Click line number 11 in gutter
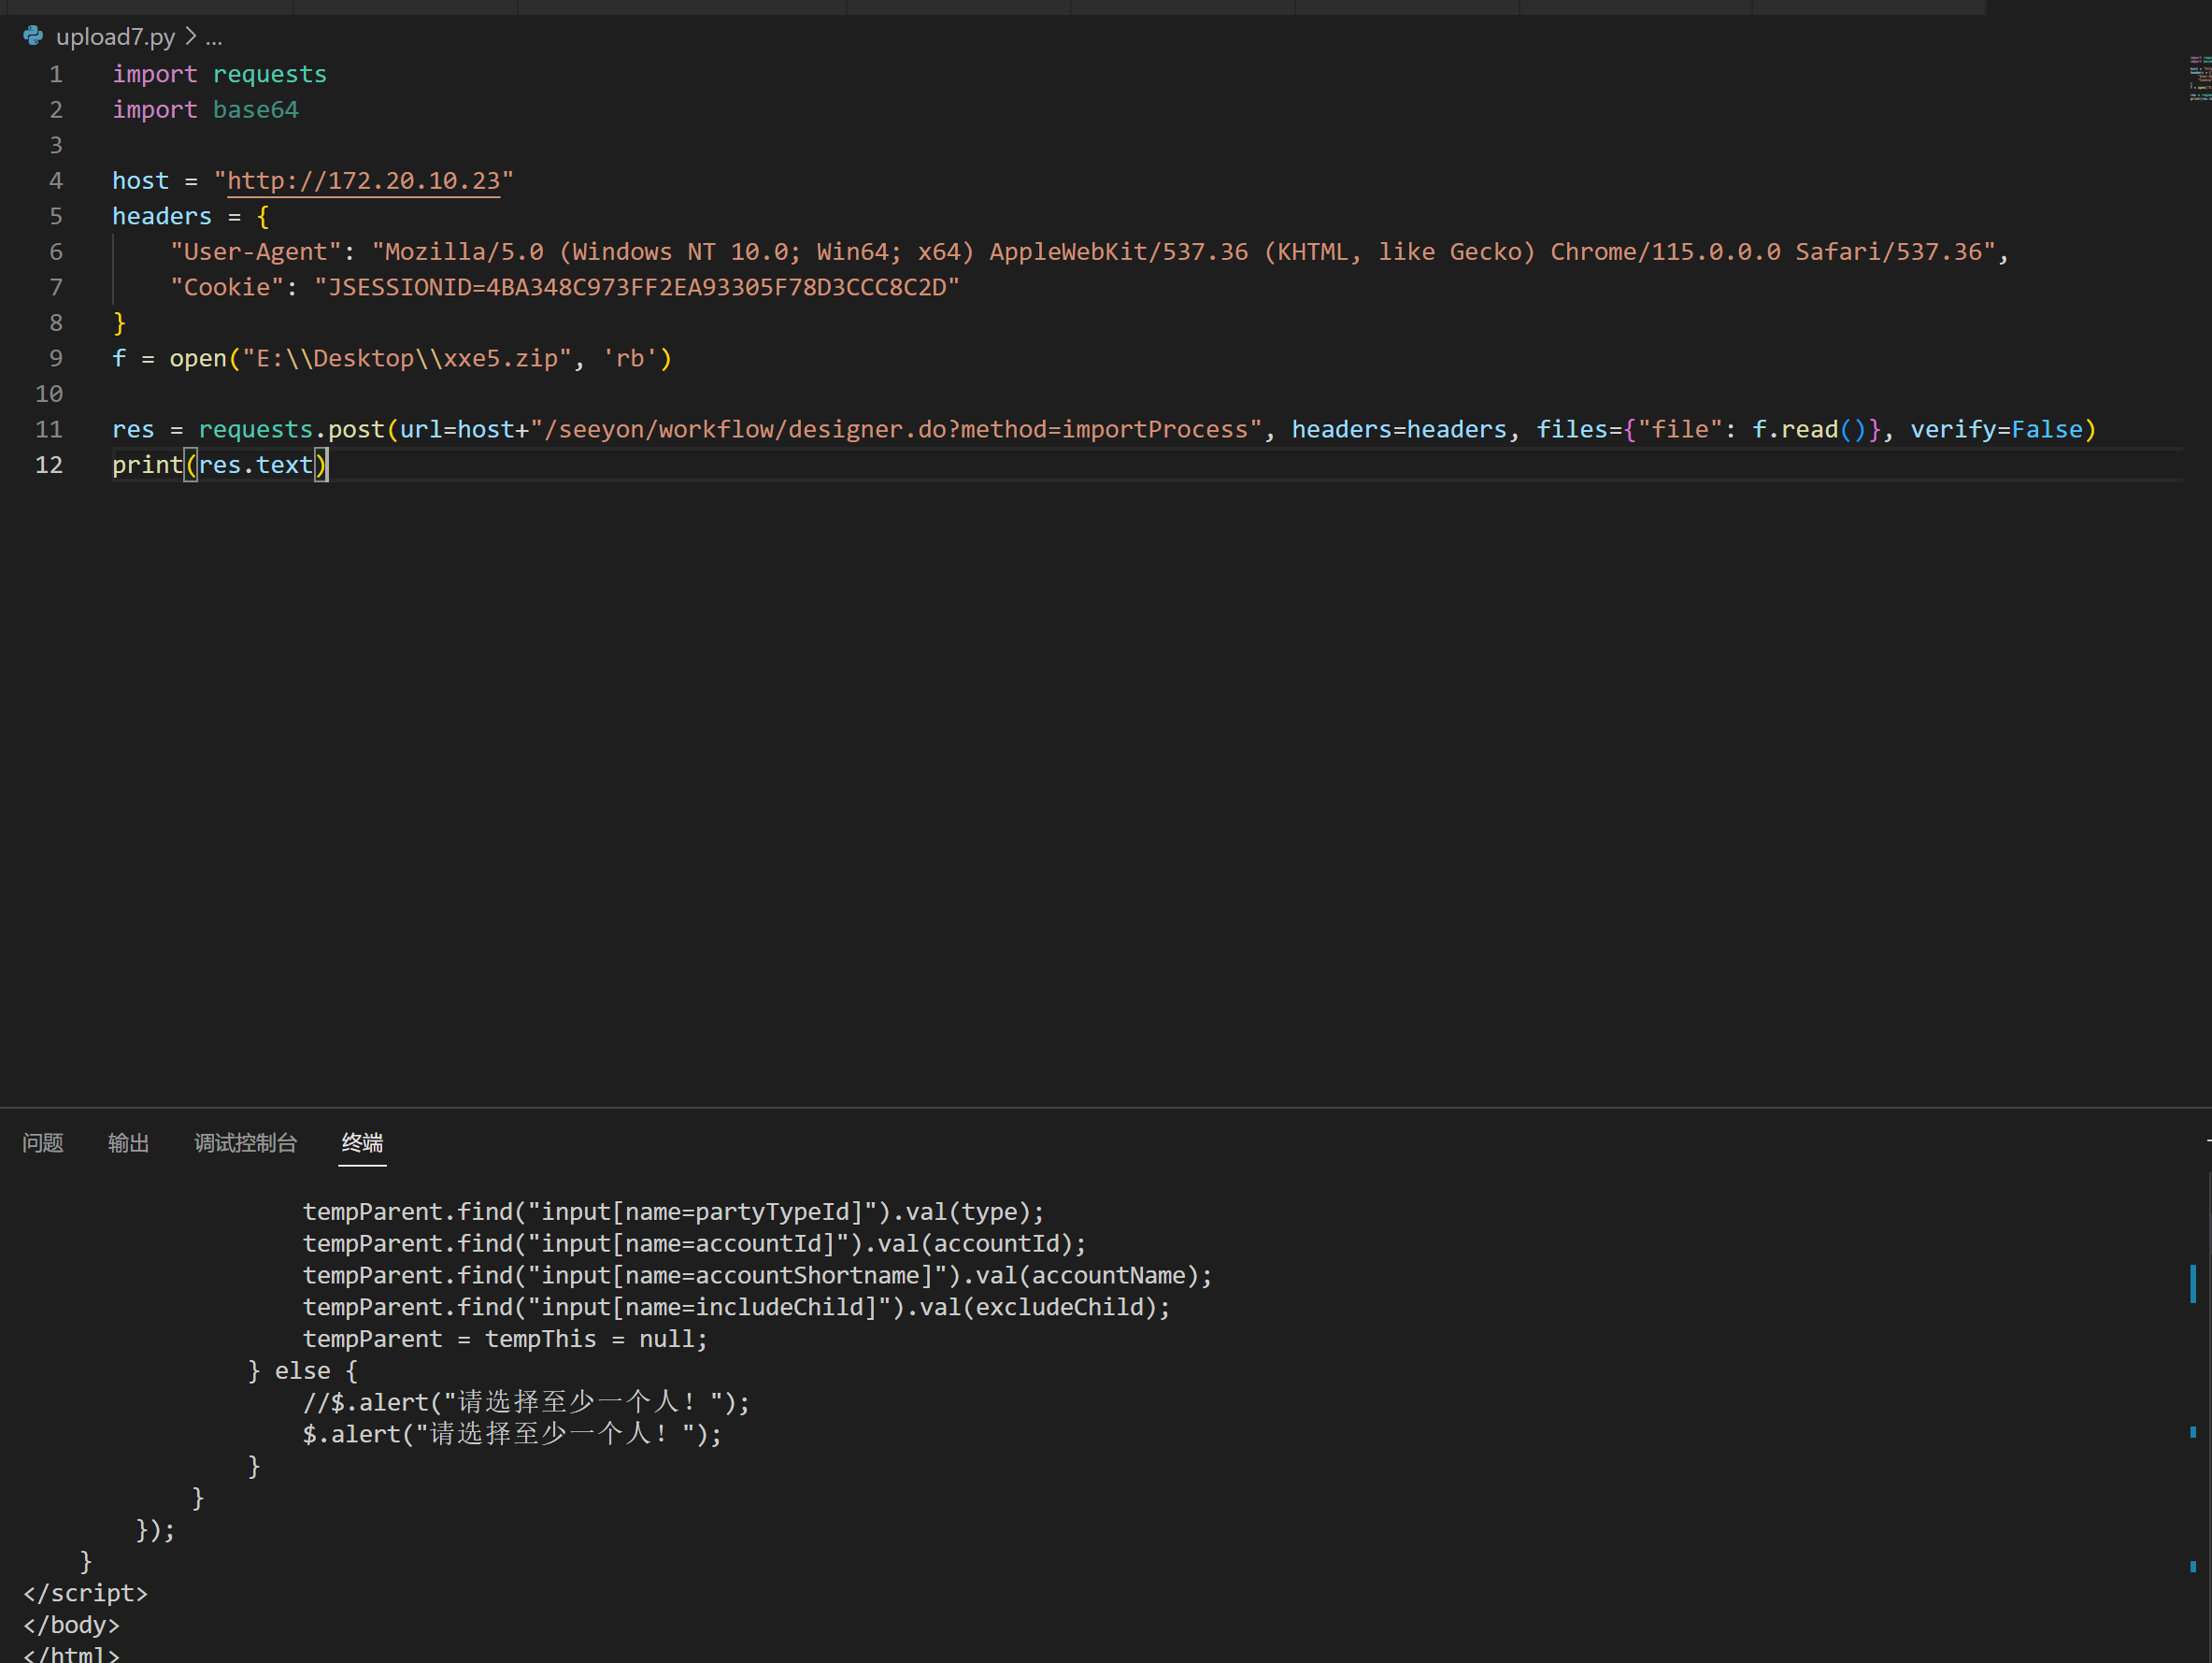The width and height of the screenshot is (2212, 1663). pos(49,430)
